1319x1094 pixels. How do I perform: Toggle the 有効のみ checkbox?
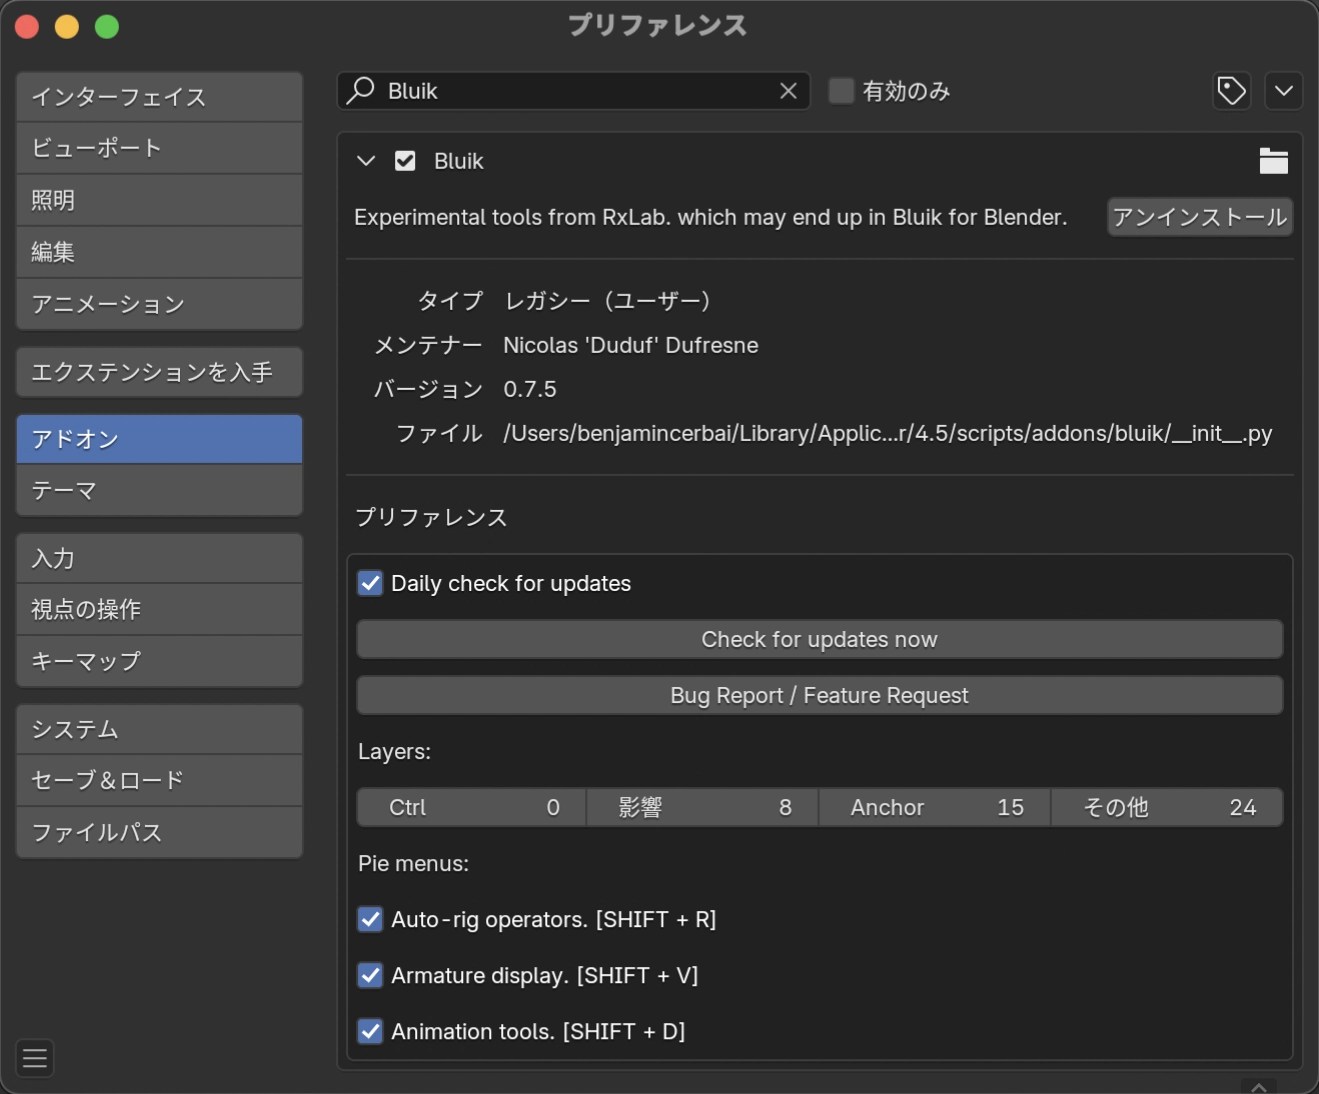[x=842, y=91]
